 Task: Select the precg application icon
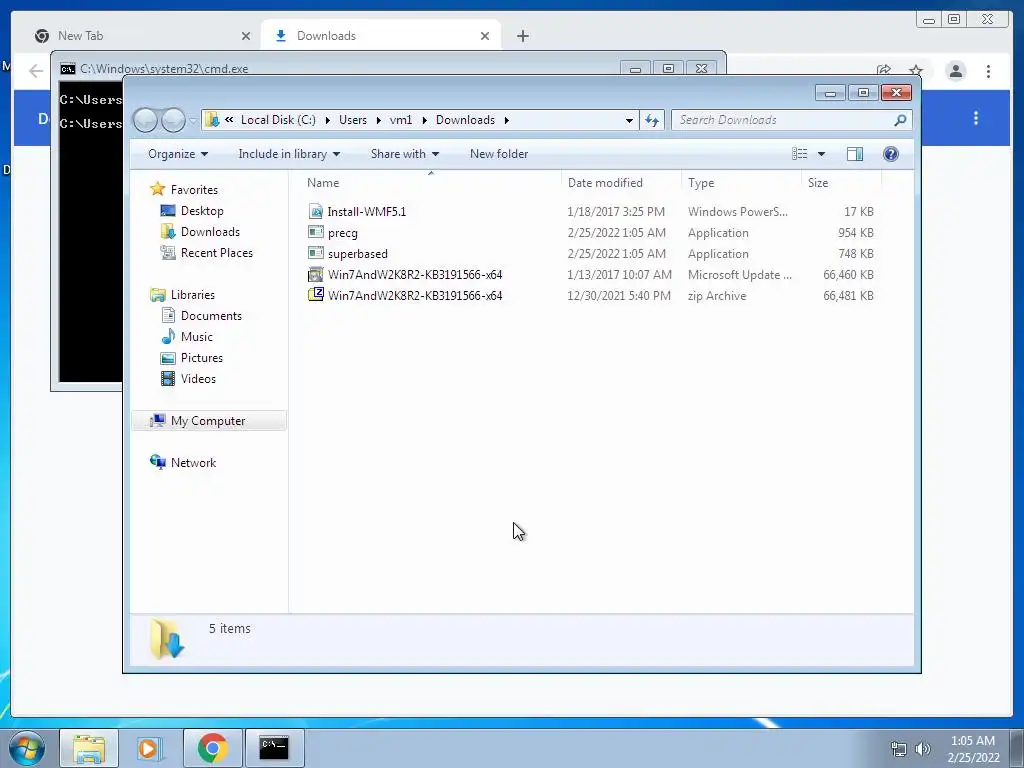(x=316, y=232)
